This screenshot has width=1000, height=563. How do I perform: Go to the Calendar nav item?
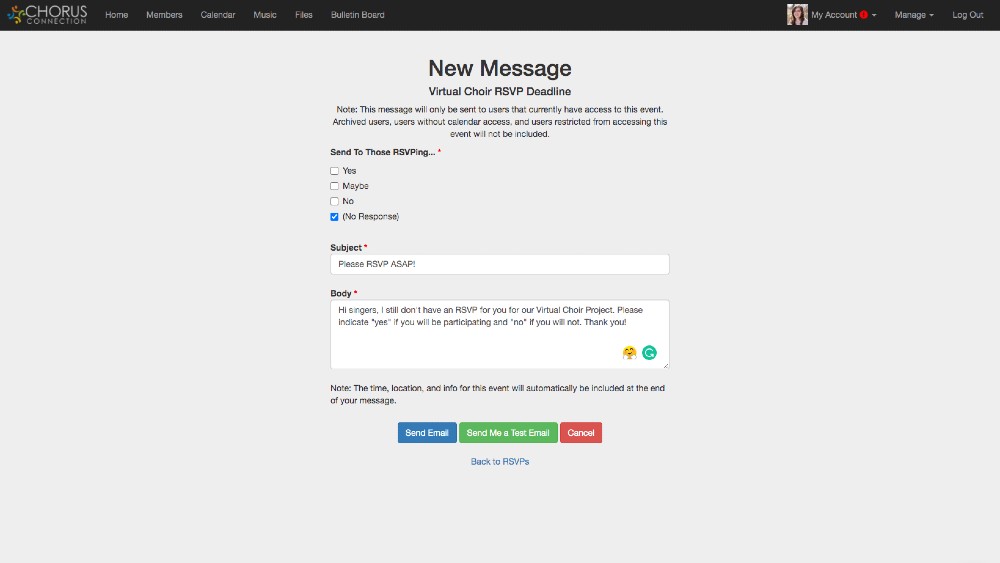click(x=218, y=15)
